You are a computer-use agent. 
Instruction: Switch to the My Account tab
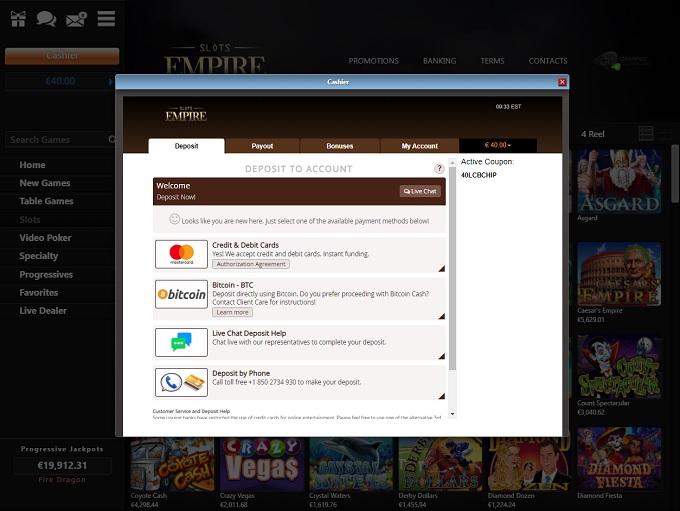click(419, 146)
